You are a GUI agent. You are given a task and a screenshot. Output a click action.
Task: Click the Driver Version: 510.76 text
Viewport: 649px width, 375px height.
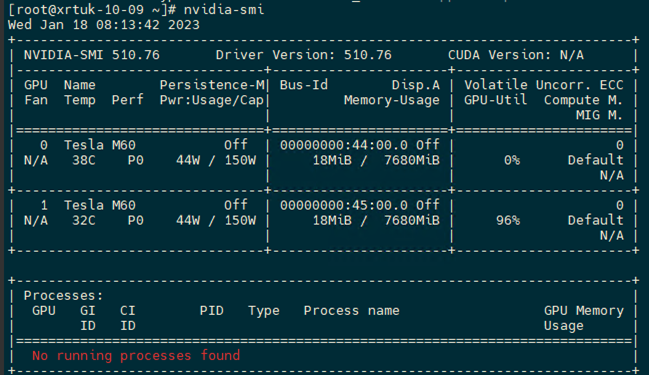click(303, 55)
